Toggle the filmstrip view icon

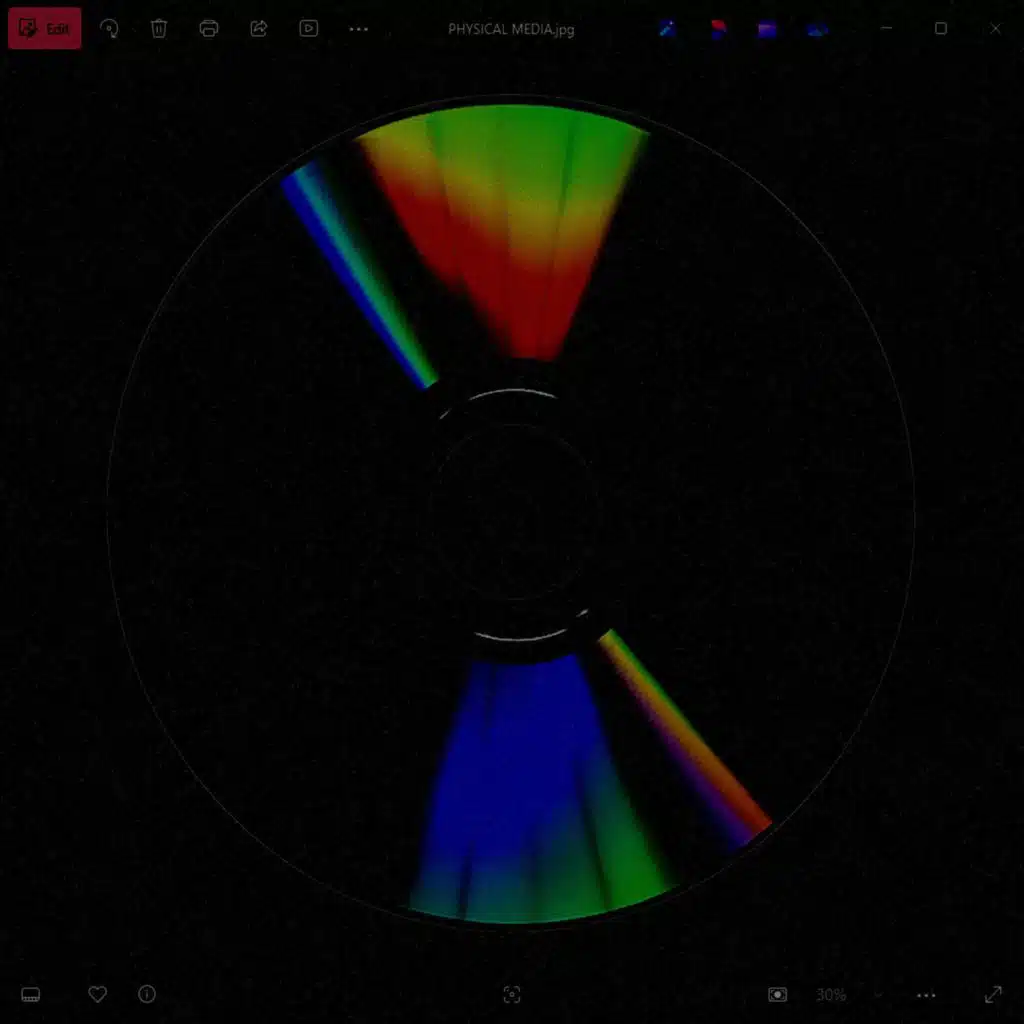pos(31,995)
